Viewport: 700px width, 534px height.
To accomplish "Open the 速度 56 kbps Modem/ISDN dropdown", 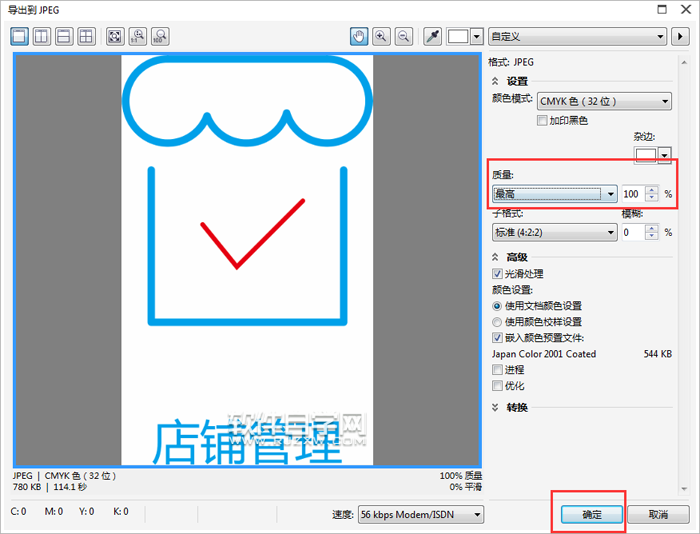I will tap(421, 514).
